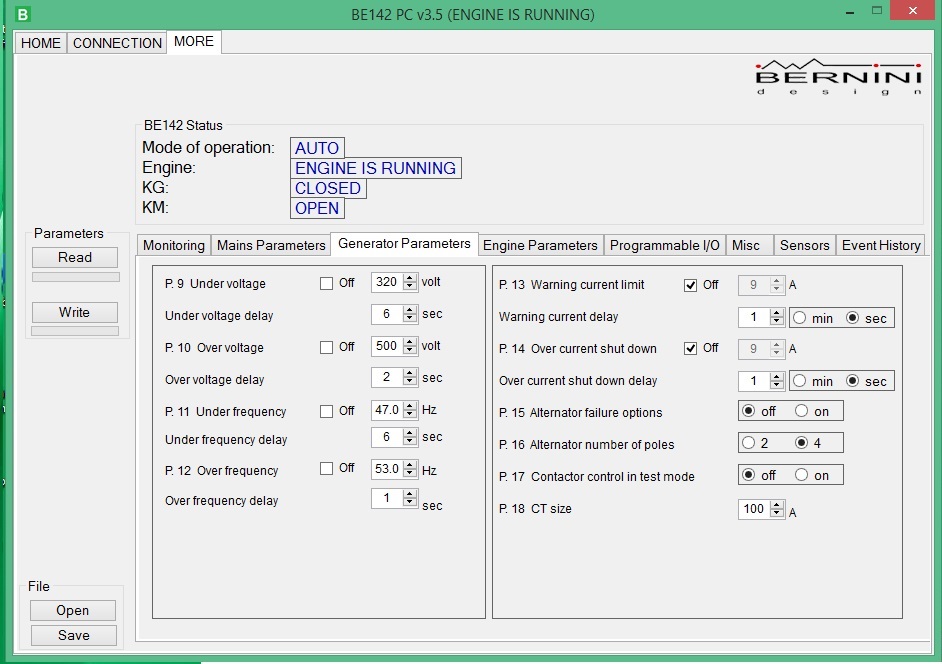
Task: Click the Under frequency 47.0 Hz field
Action: (387, 410)
